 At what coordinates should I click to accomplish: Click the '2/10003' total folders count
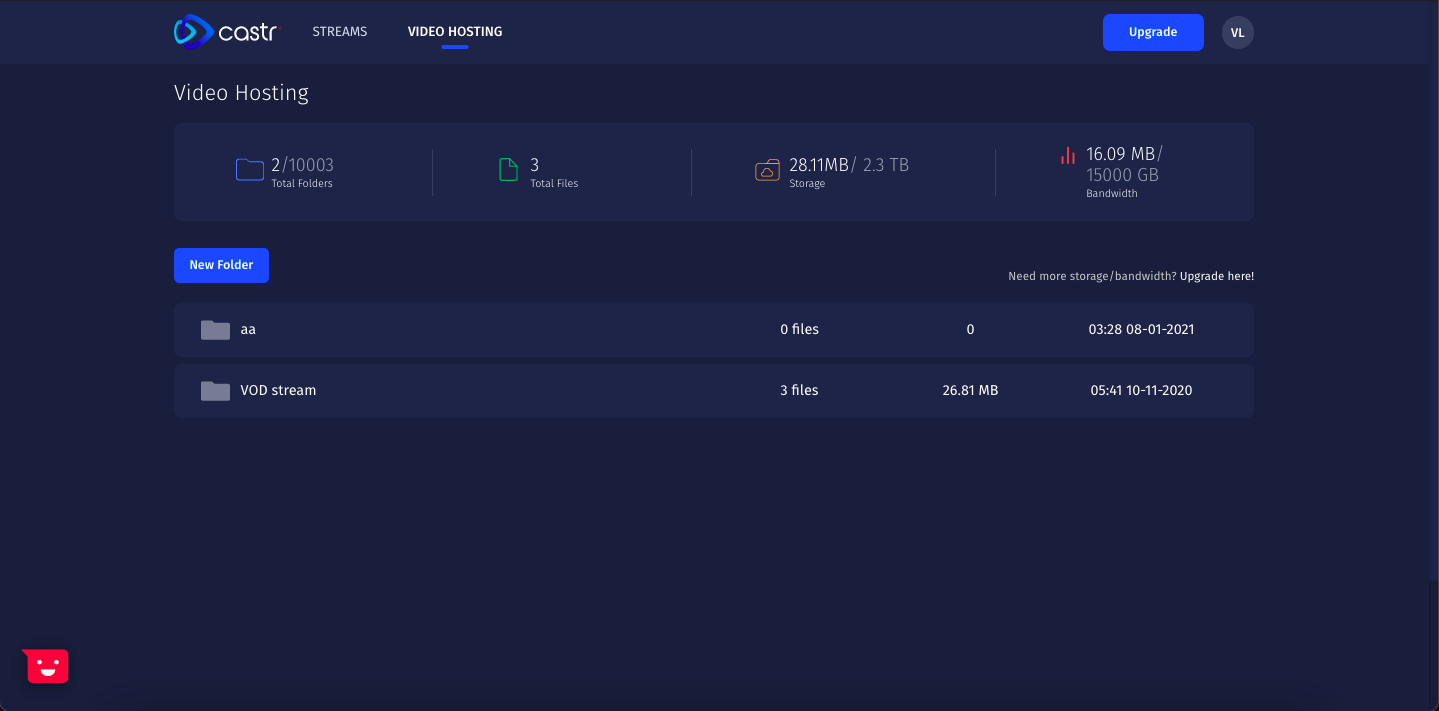[302, 165]
